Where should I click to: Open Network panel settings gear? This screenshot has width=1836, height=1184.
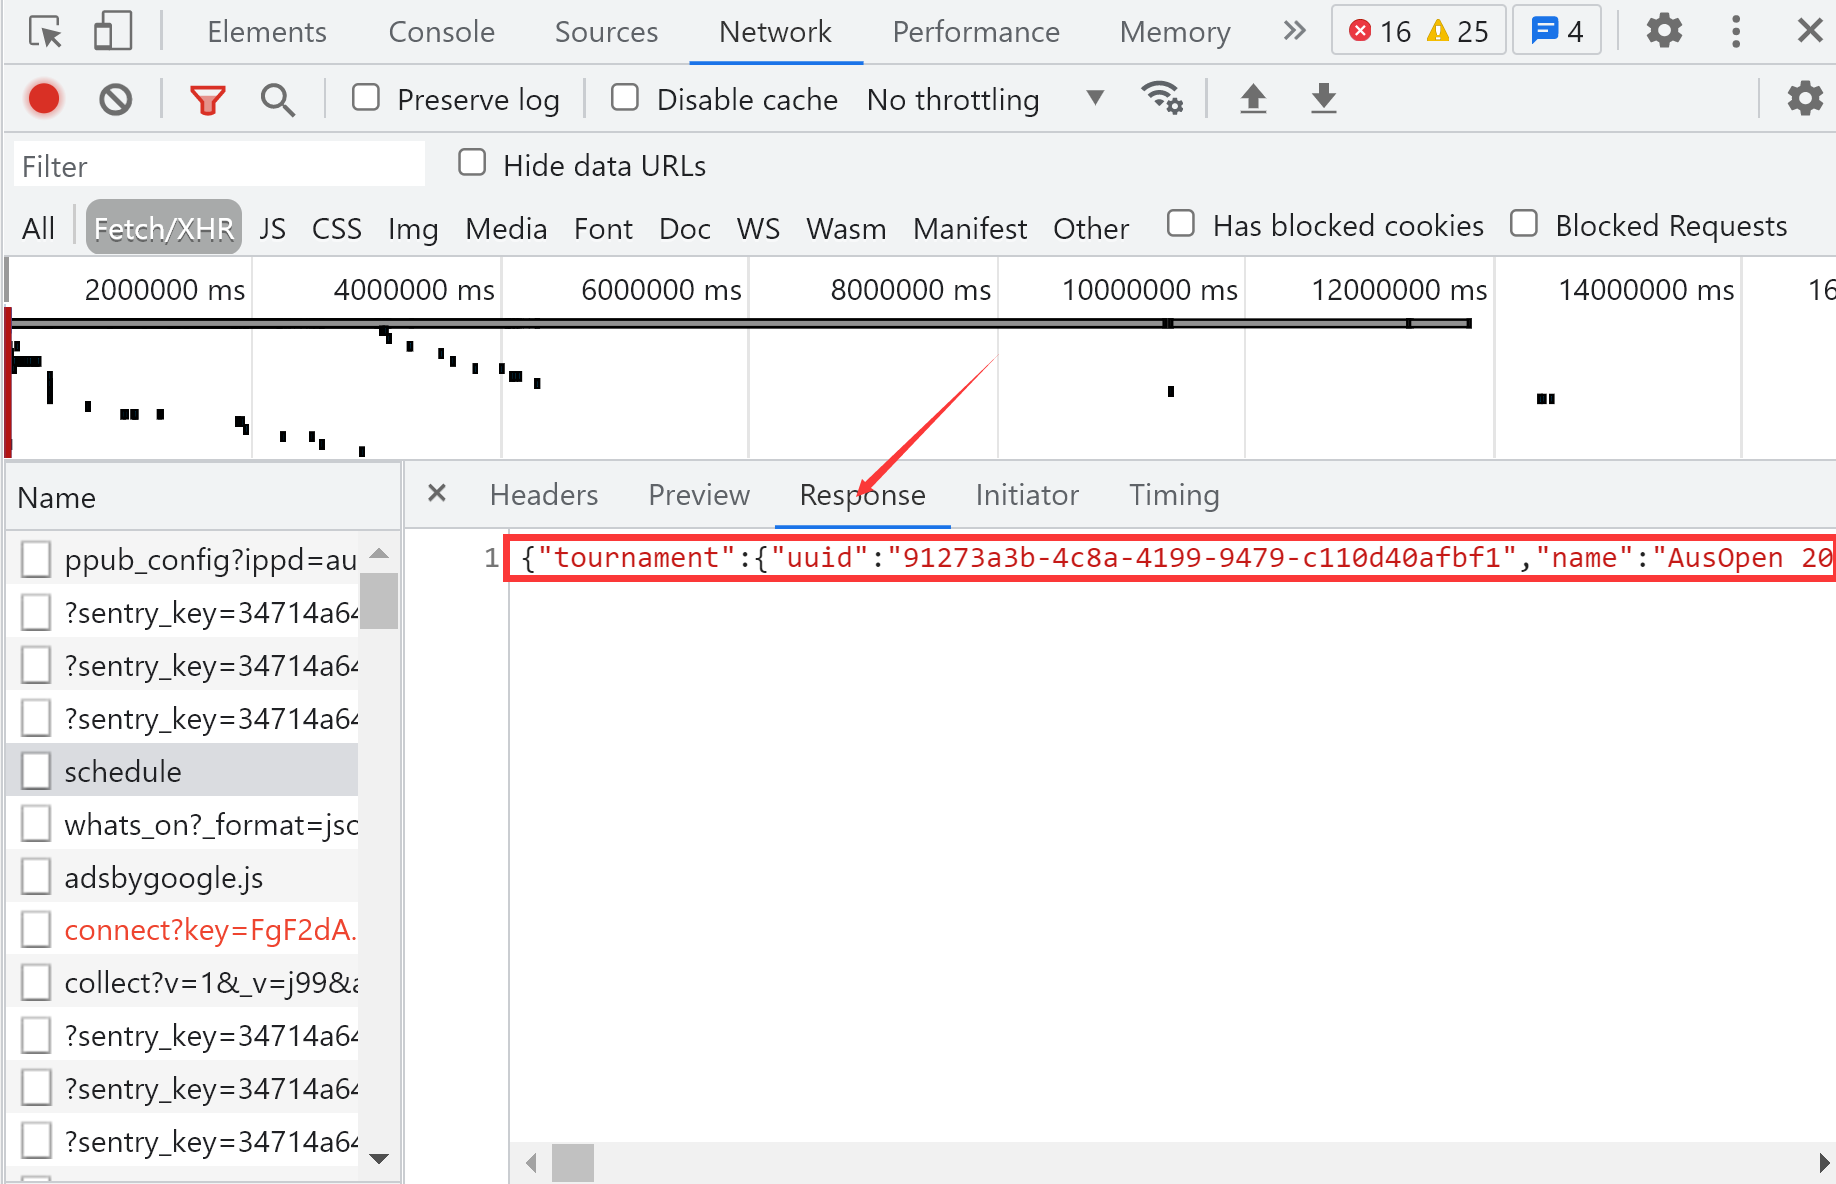coord(1805,98)
